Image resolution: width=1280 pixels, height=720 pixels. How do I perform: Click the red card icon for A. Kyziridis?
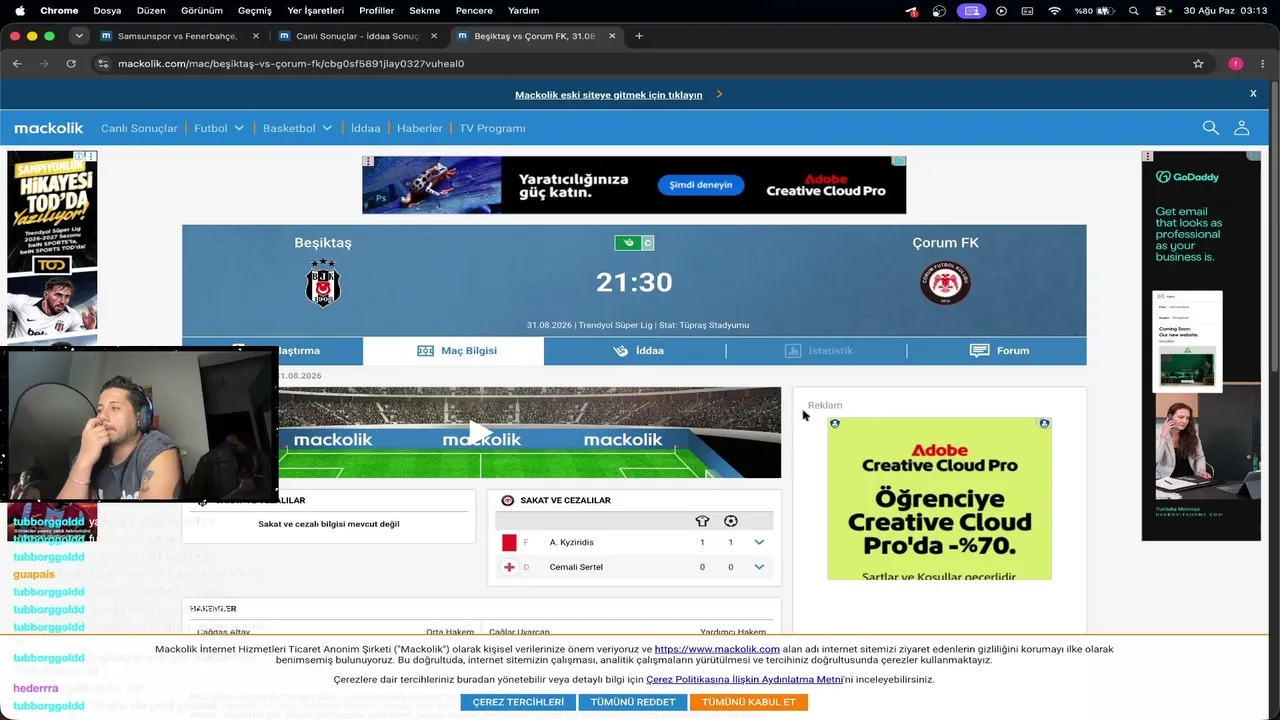click(x=509, y=542)
